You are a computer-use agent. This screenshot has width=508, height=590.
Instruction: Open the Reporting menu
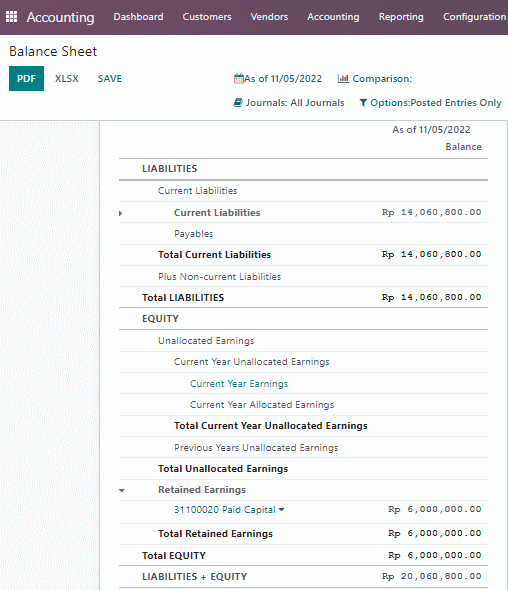coord(401,17)
